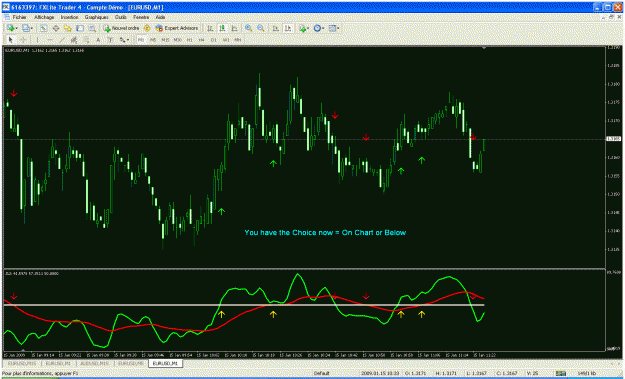Expand the Profiles dropdown arrow

pos(32,28)
